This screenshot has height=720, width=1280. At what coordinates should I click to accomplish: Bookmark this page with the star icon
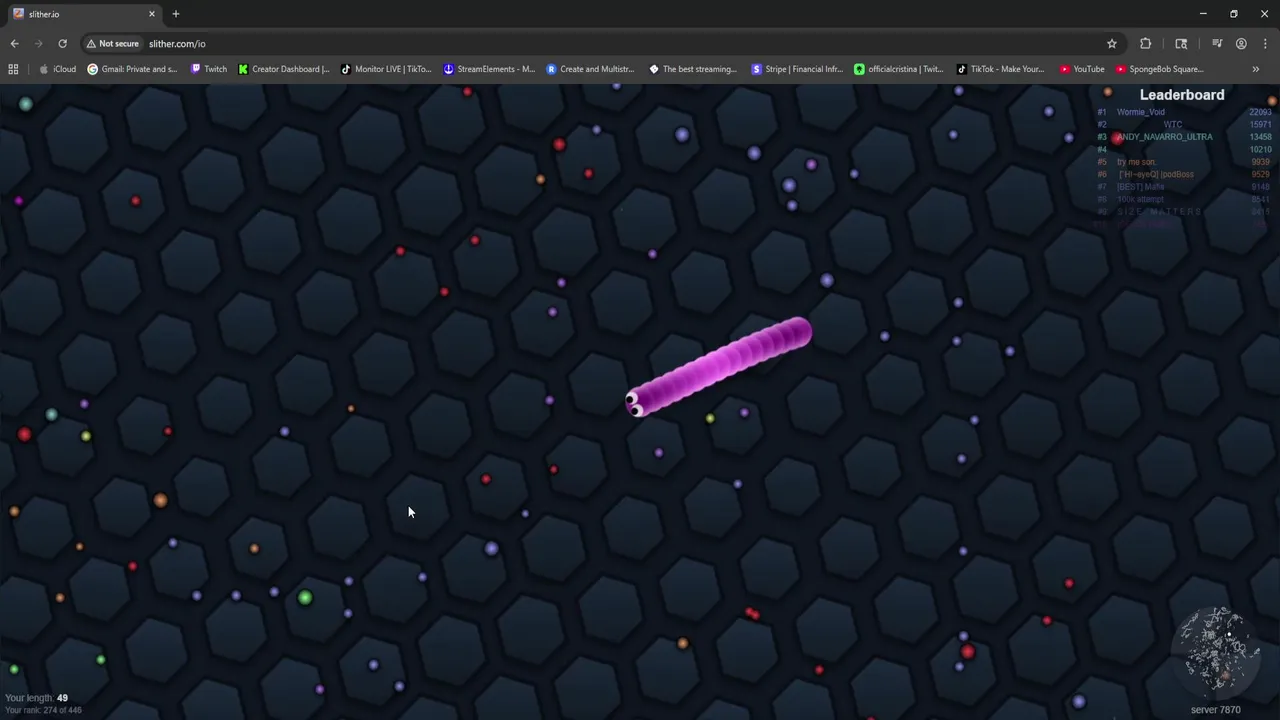pos(1111,43)
